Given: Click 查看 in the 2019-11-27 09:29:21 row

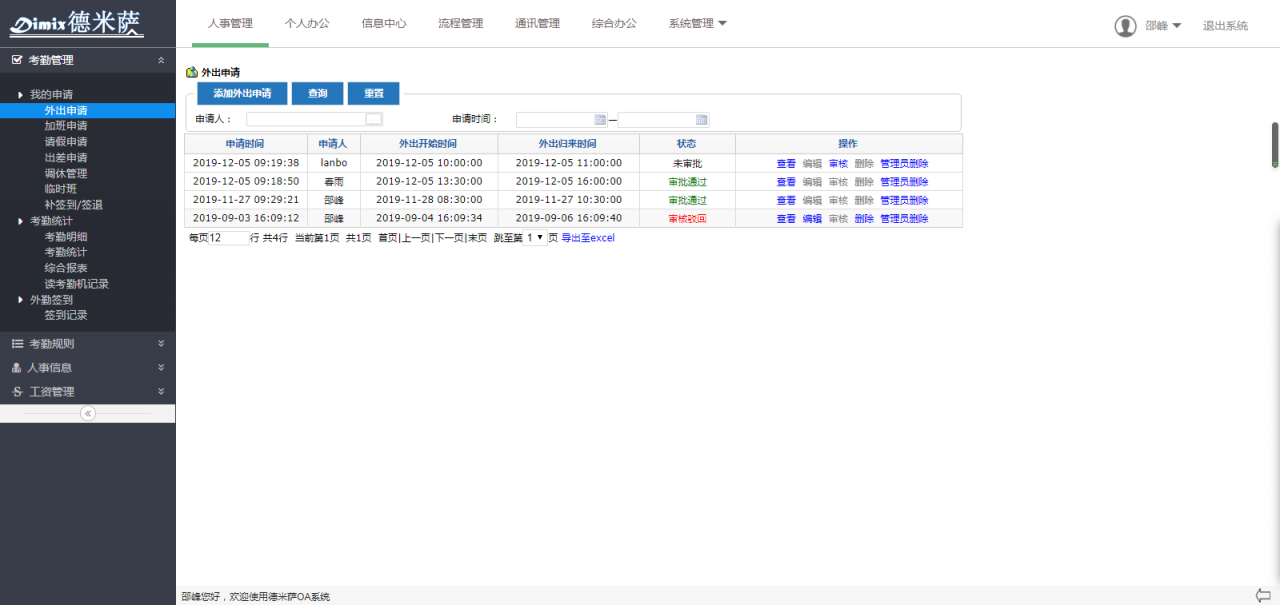Looking at the screenshot, I should tap(786, 200).
